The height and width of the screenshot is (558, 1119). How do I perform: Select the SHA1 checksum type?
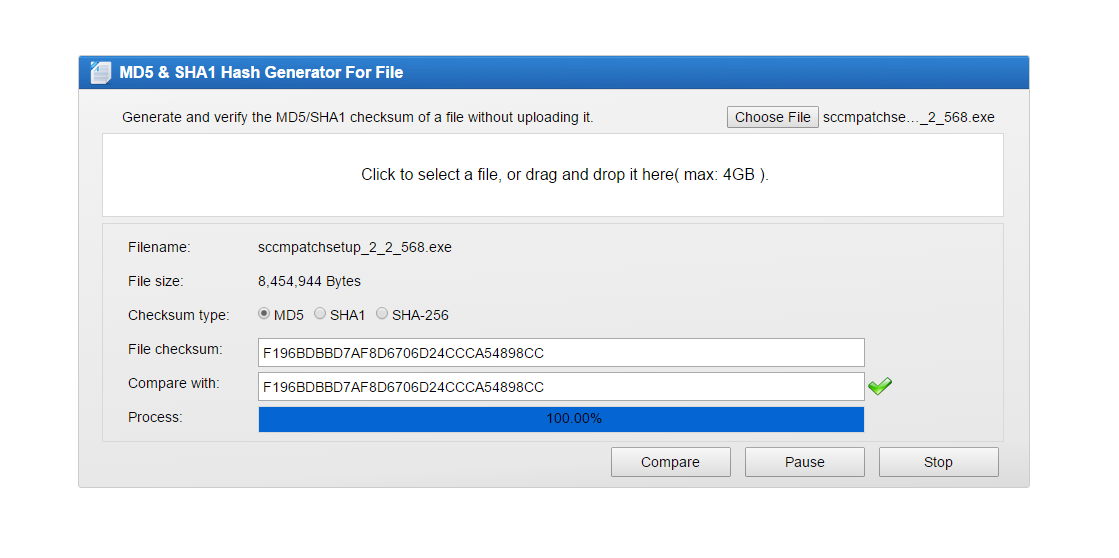[x=320, y=314]
